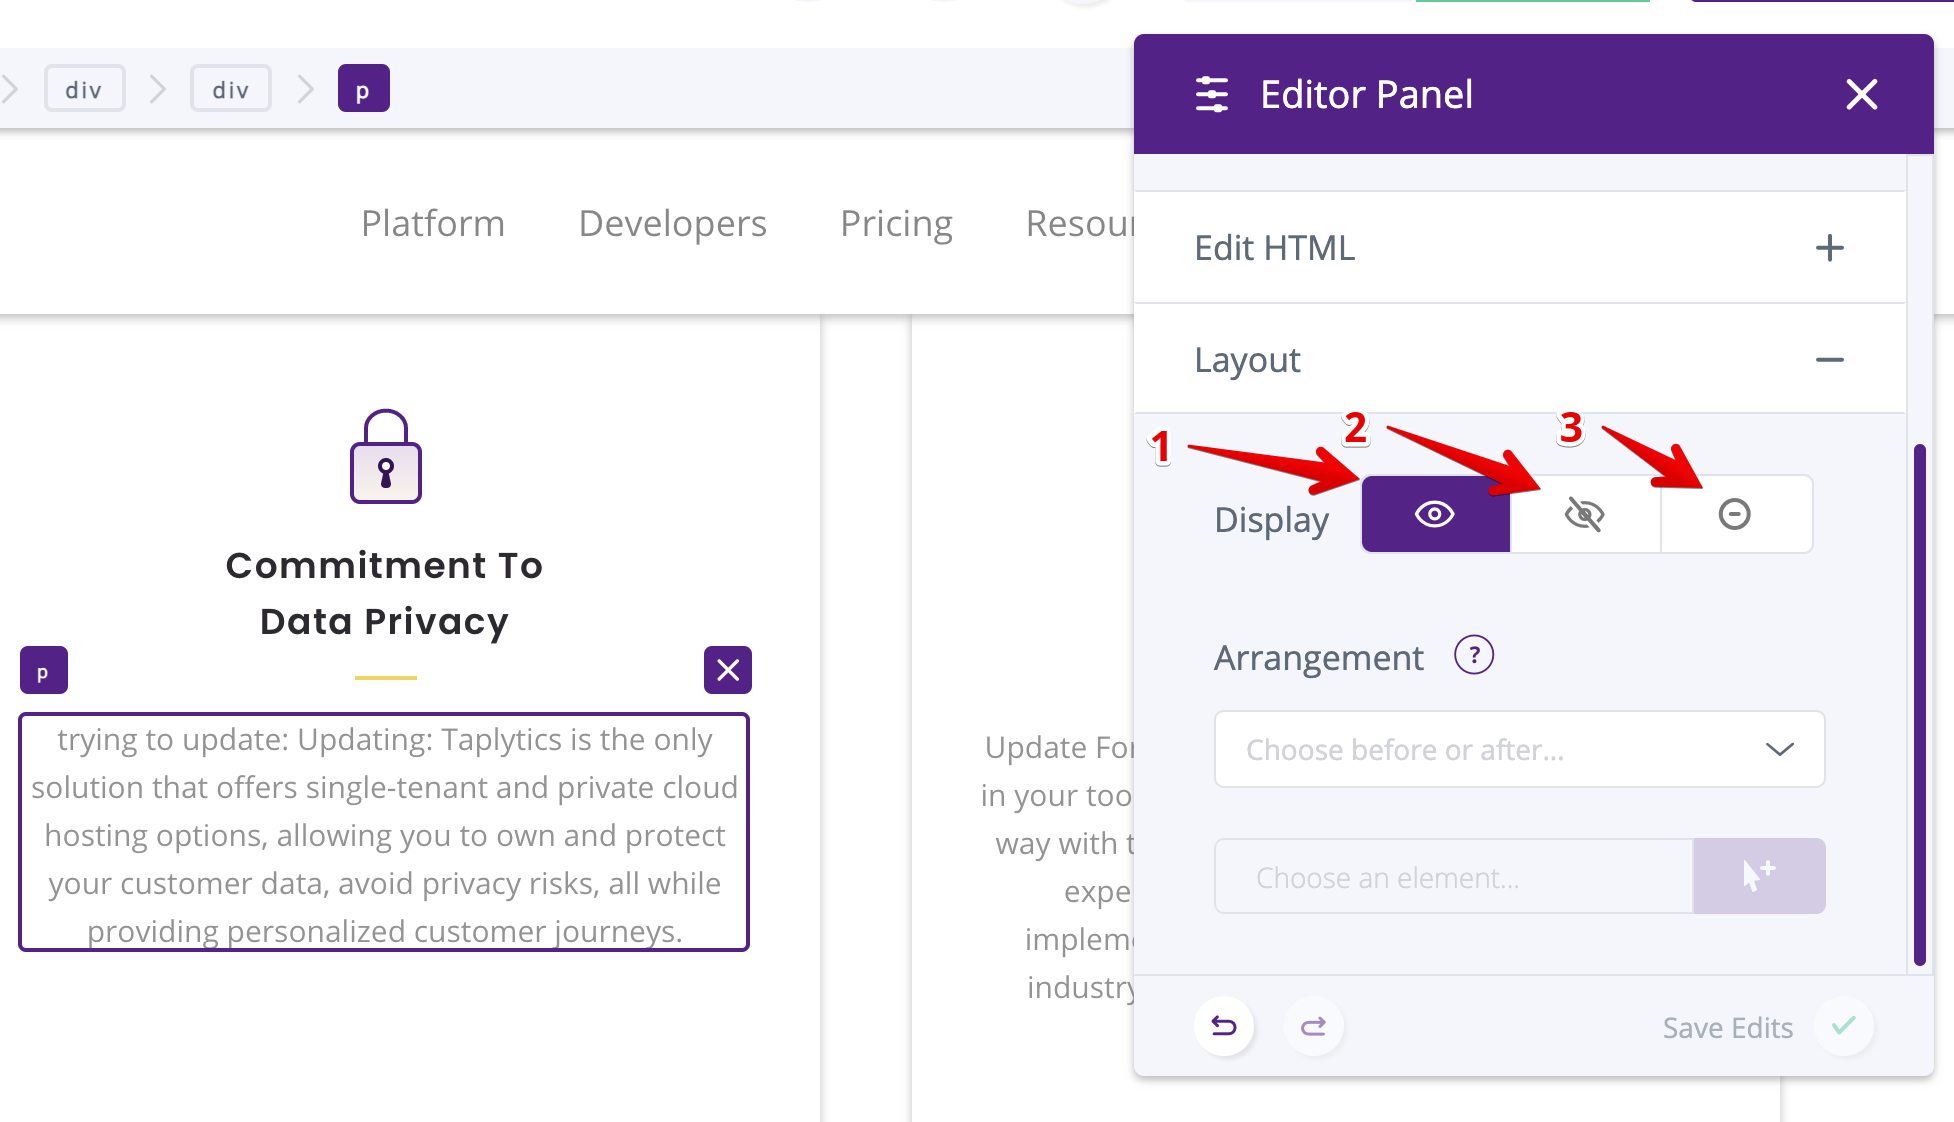This screenshot has height=1122, width=1954.
Task: Click the Edit HTML plus icon
Action: (x=1829, y=247)
